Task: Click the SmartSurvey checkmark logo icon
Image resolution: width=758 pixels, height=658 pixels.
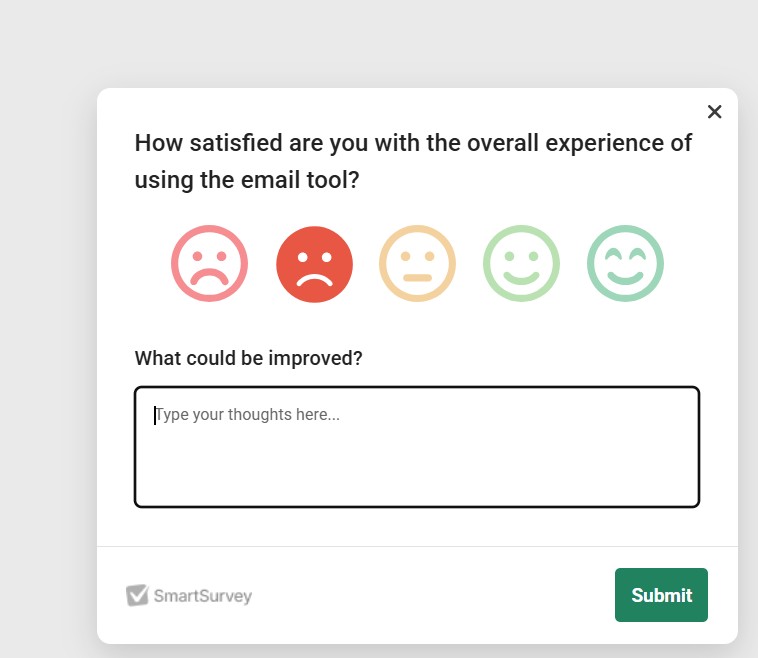Action: pyautogui.click(x=137, y=596)
